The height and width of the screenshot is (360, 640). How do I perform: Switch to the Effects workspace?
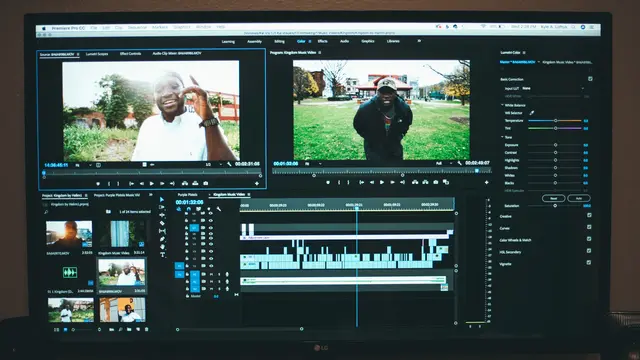[x=322, y=41]
